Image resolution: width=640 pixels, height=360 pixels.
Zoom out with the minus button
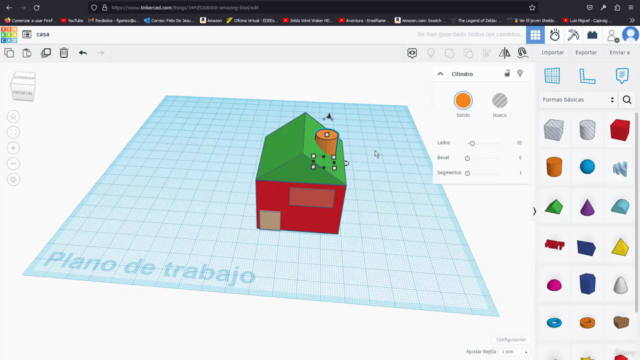[13, 164]
